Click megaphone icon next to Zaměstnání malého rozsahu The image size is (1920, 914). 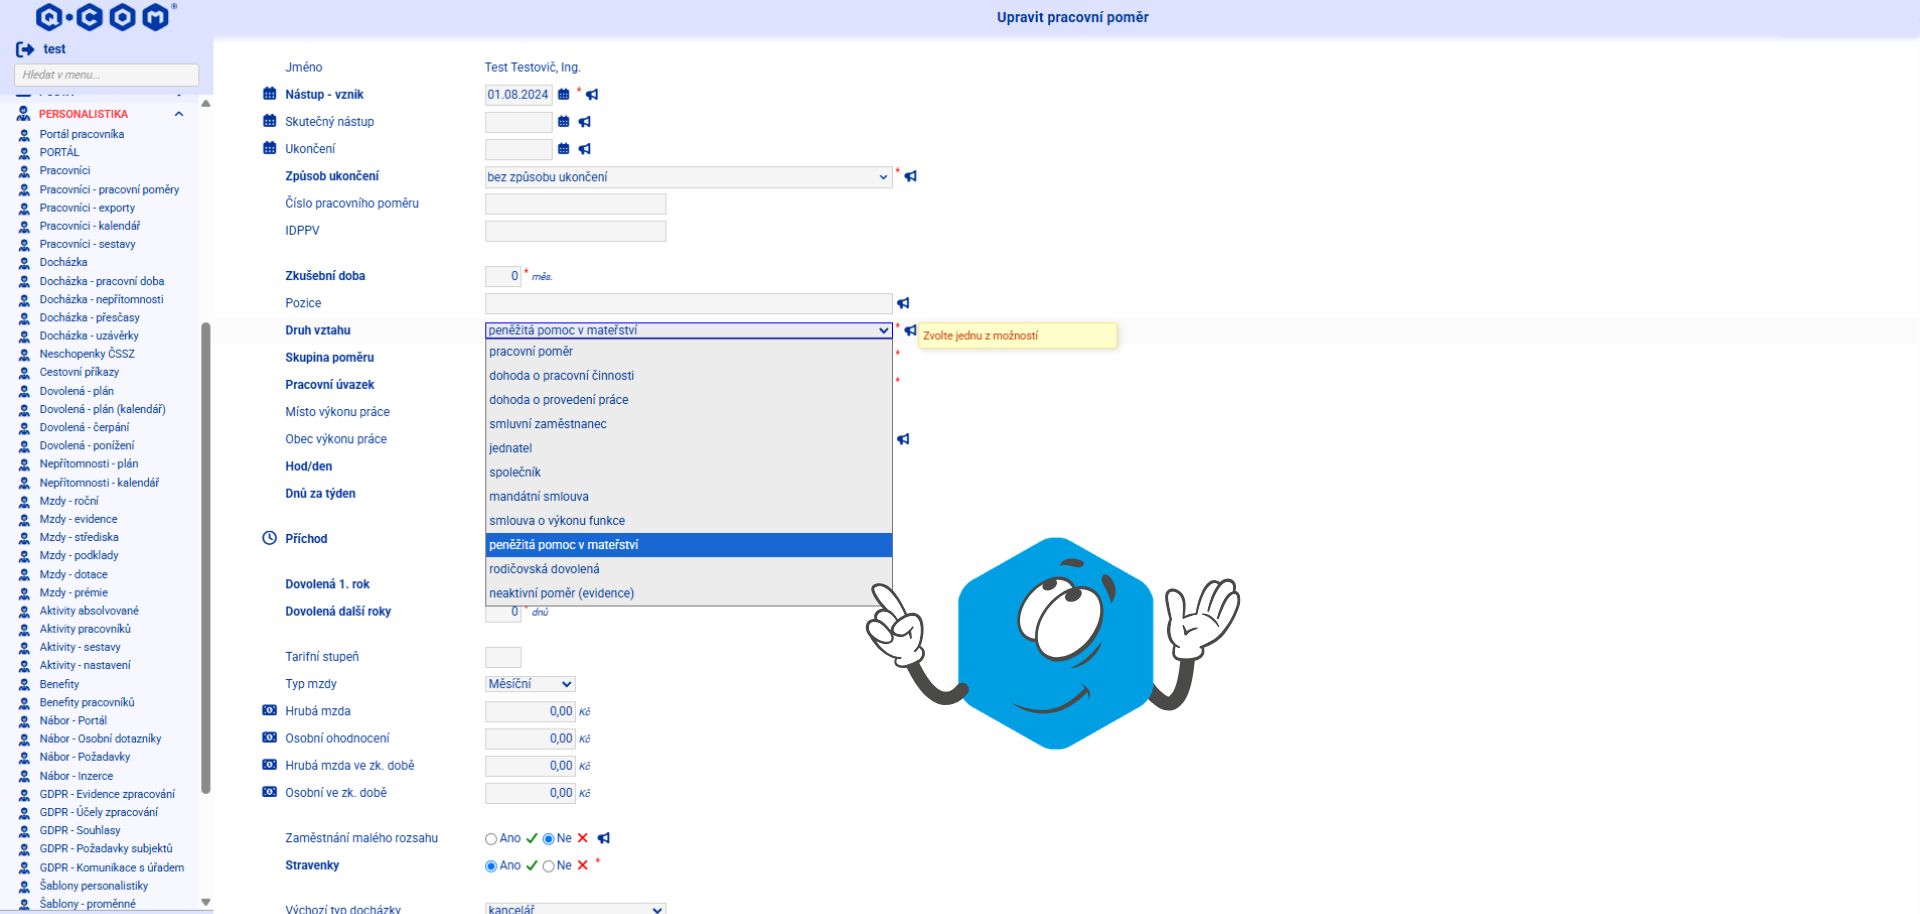click(604, 838)
